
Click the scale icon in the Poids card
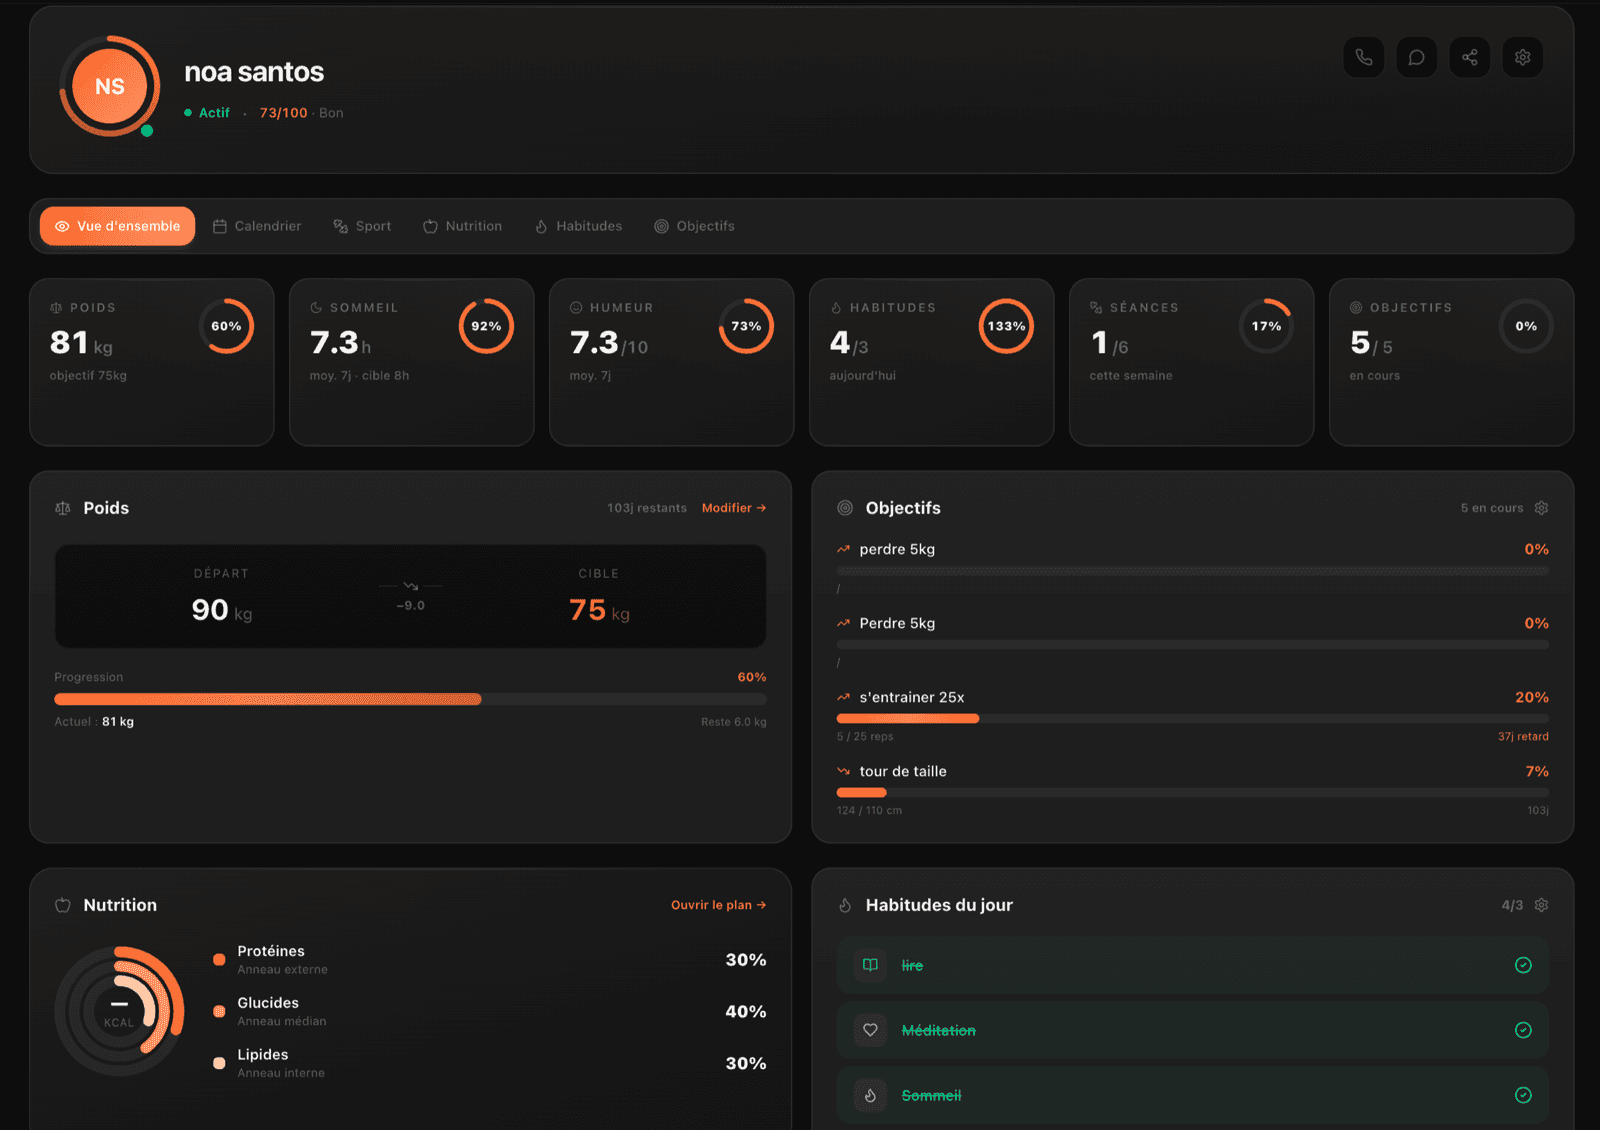[x=62, y=507]
